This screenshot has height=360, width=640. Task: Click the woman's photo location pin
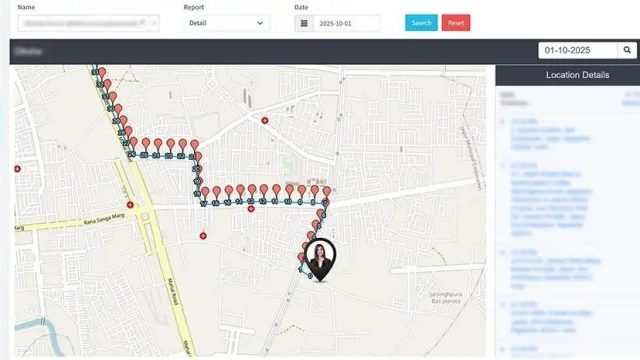coord(320,260)
